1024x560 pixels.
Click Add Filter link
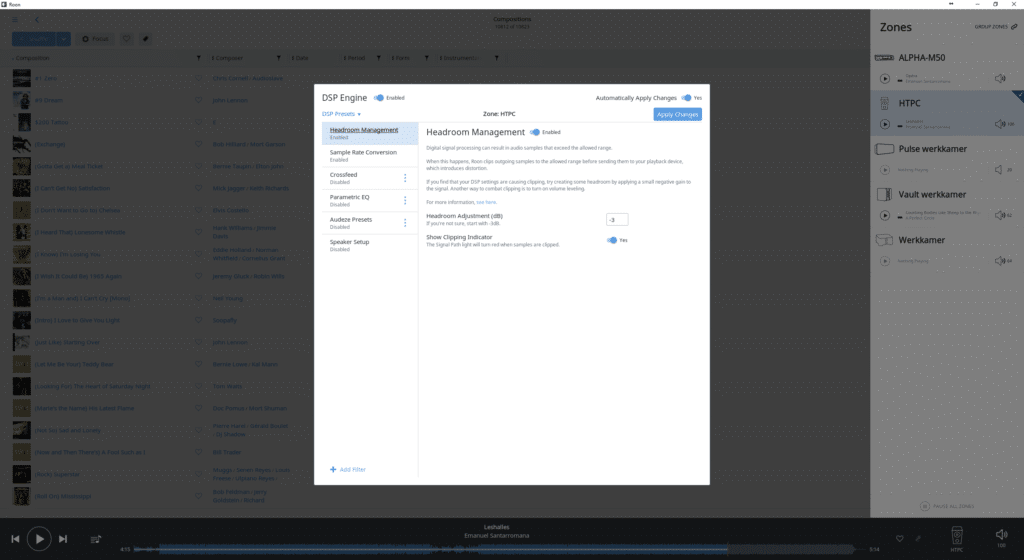point(348,469)
